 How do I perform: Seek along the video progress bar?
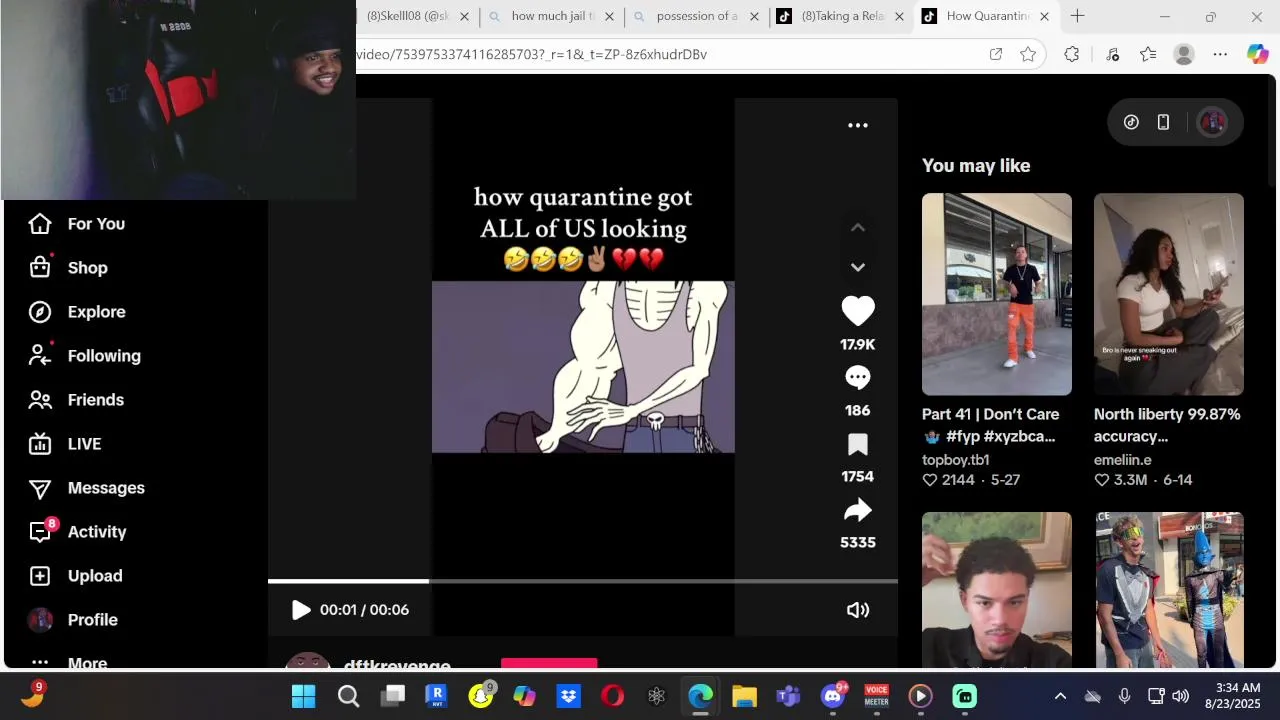[583, 581]
